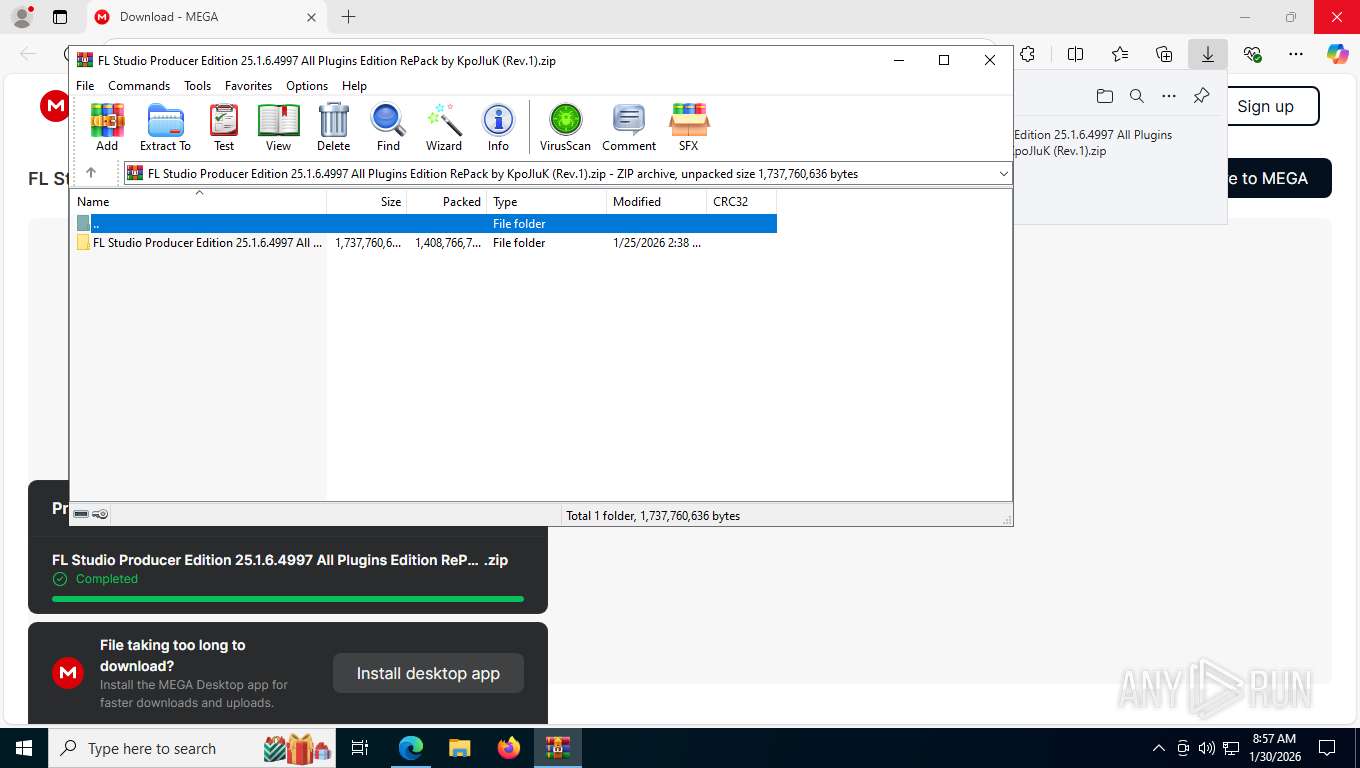Open the volume control in tray
1360x768 pixels.
[1207, 748]
